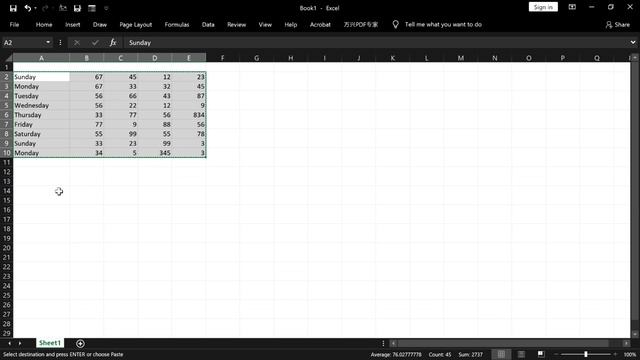Open Ribbon Display Options icon
The width and height of the screenshot is (640, 360).
[x=572, y=7]
